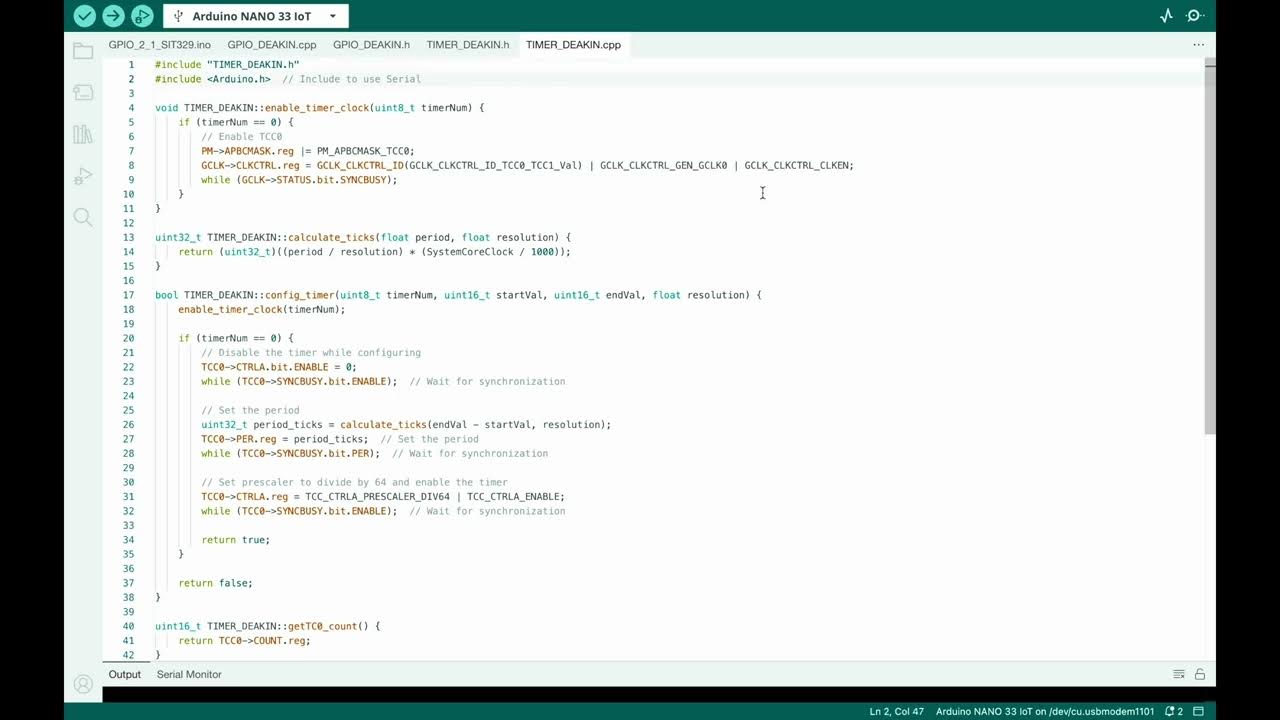Clear output using the clear lines icon

(x=1179, y=674)
